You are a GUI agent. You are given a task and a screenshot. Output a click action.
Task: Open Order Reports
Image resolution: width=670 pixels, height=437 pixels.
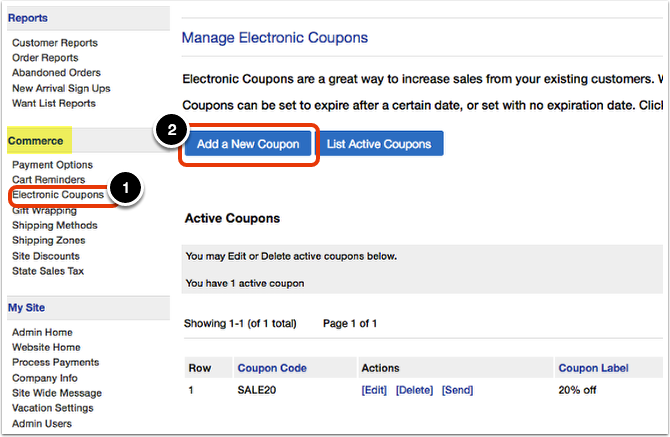[45, 58]
